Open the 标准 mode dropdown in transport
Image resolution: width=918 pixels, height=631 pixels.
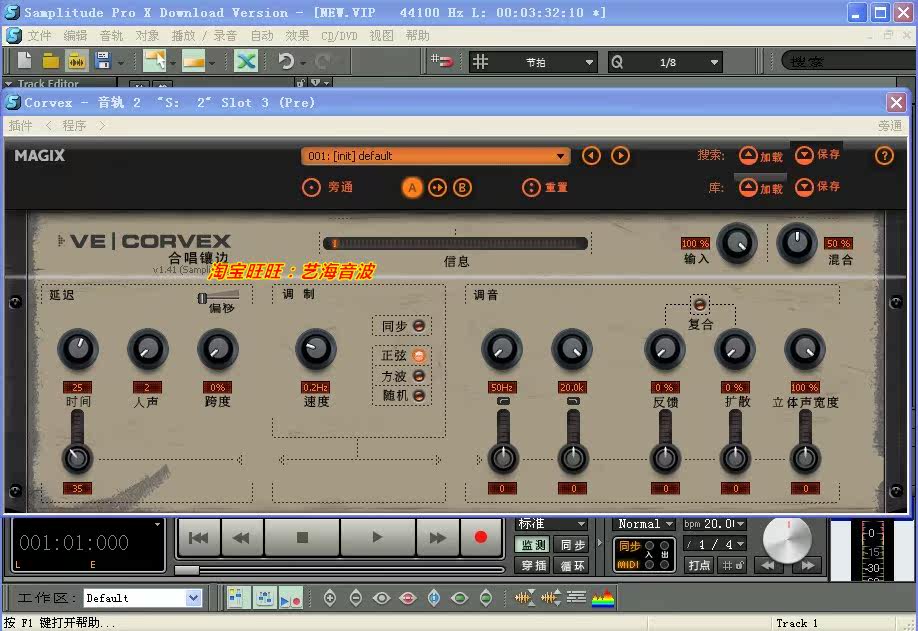coord(552,524)
